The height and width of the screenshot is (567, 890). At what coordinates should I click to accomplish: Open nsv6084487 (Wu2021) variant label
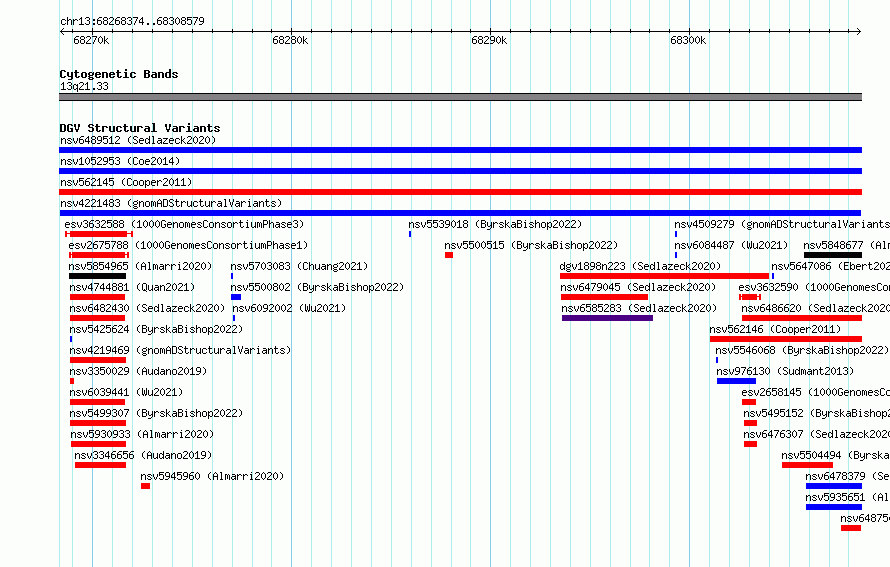(731, 245)
